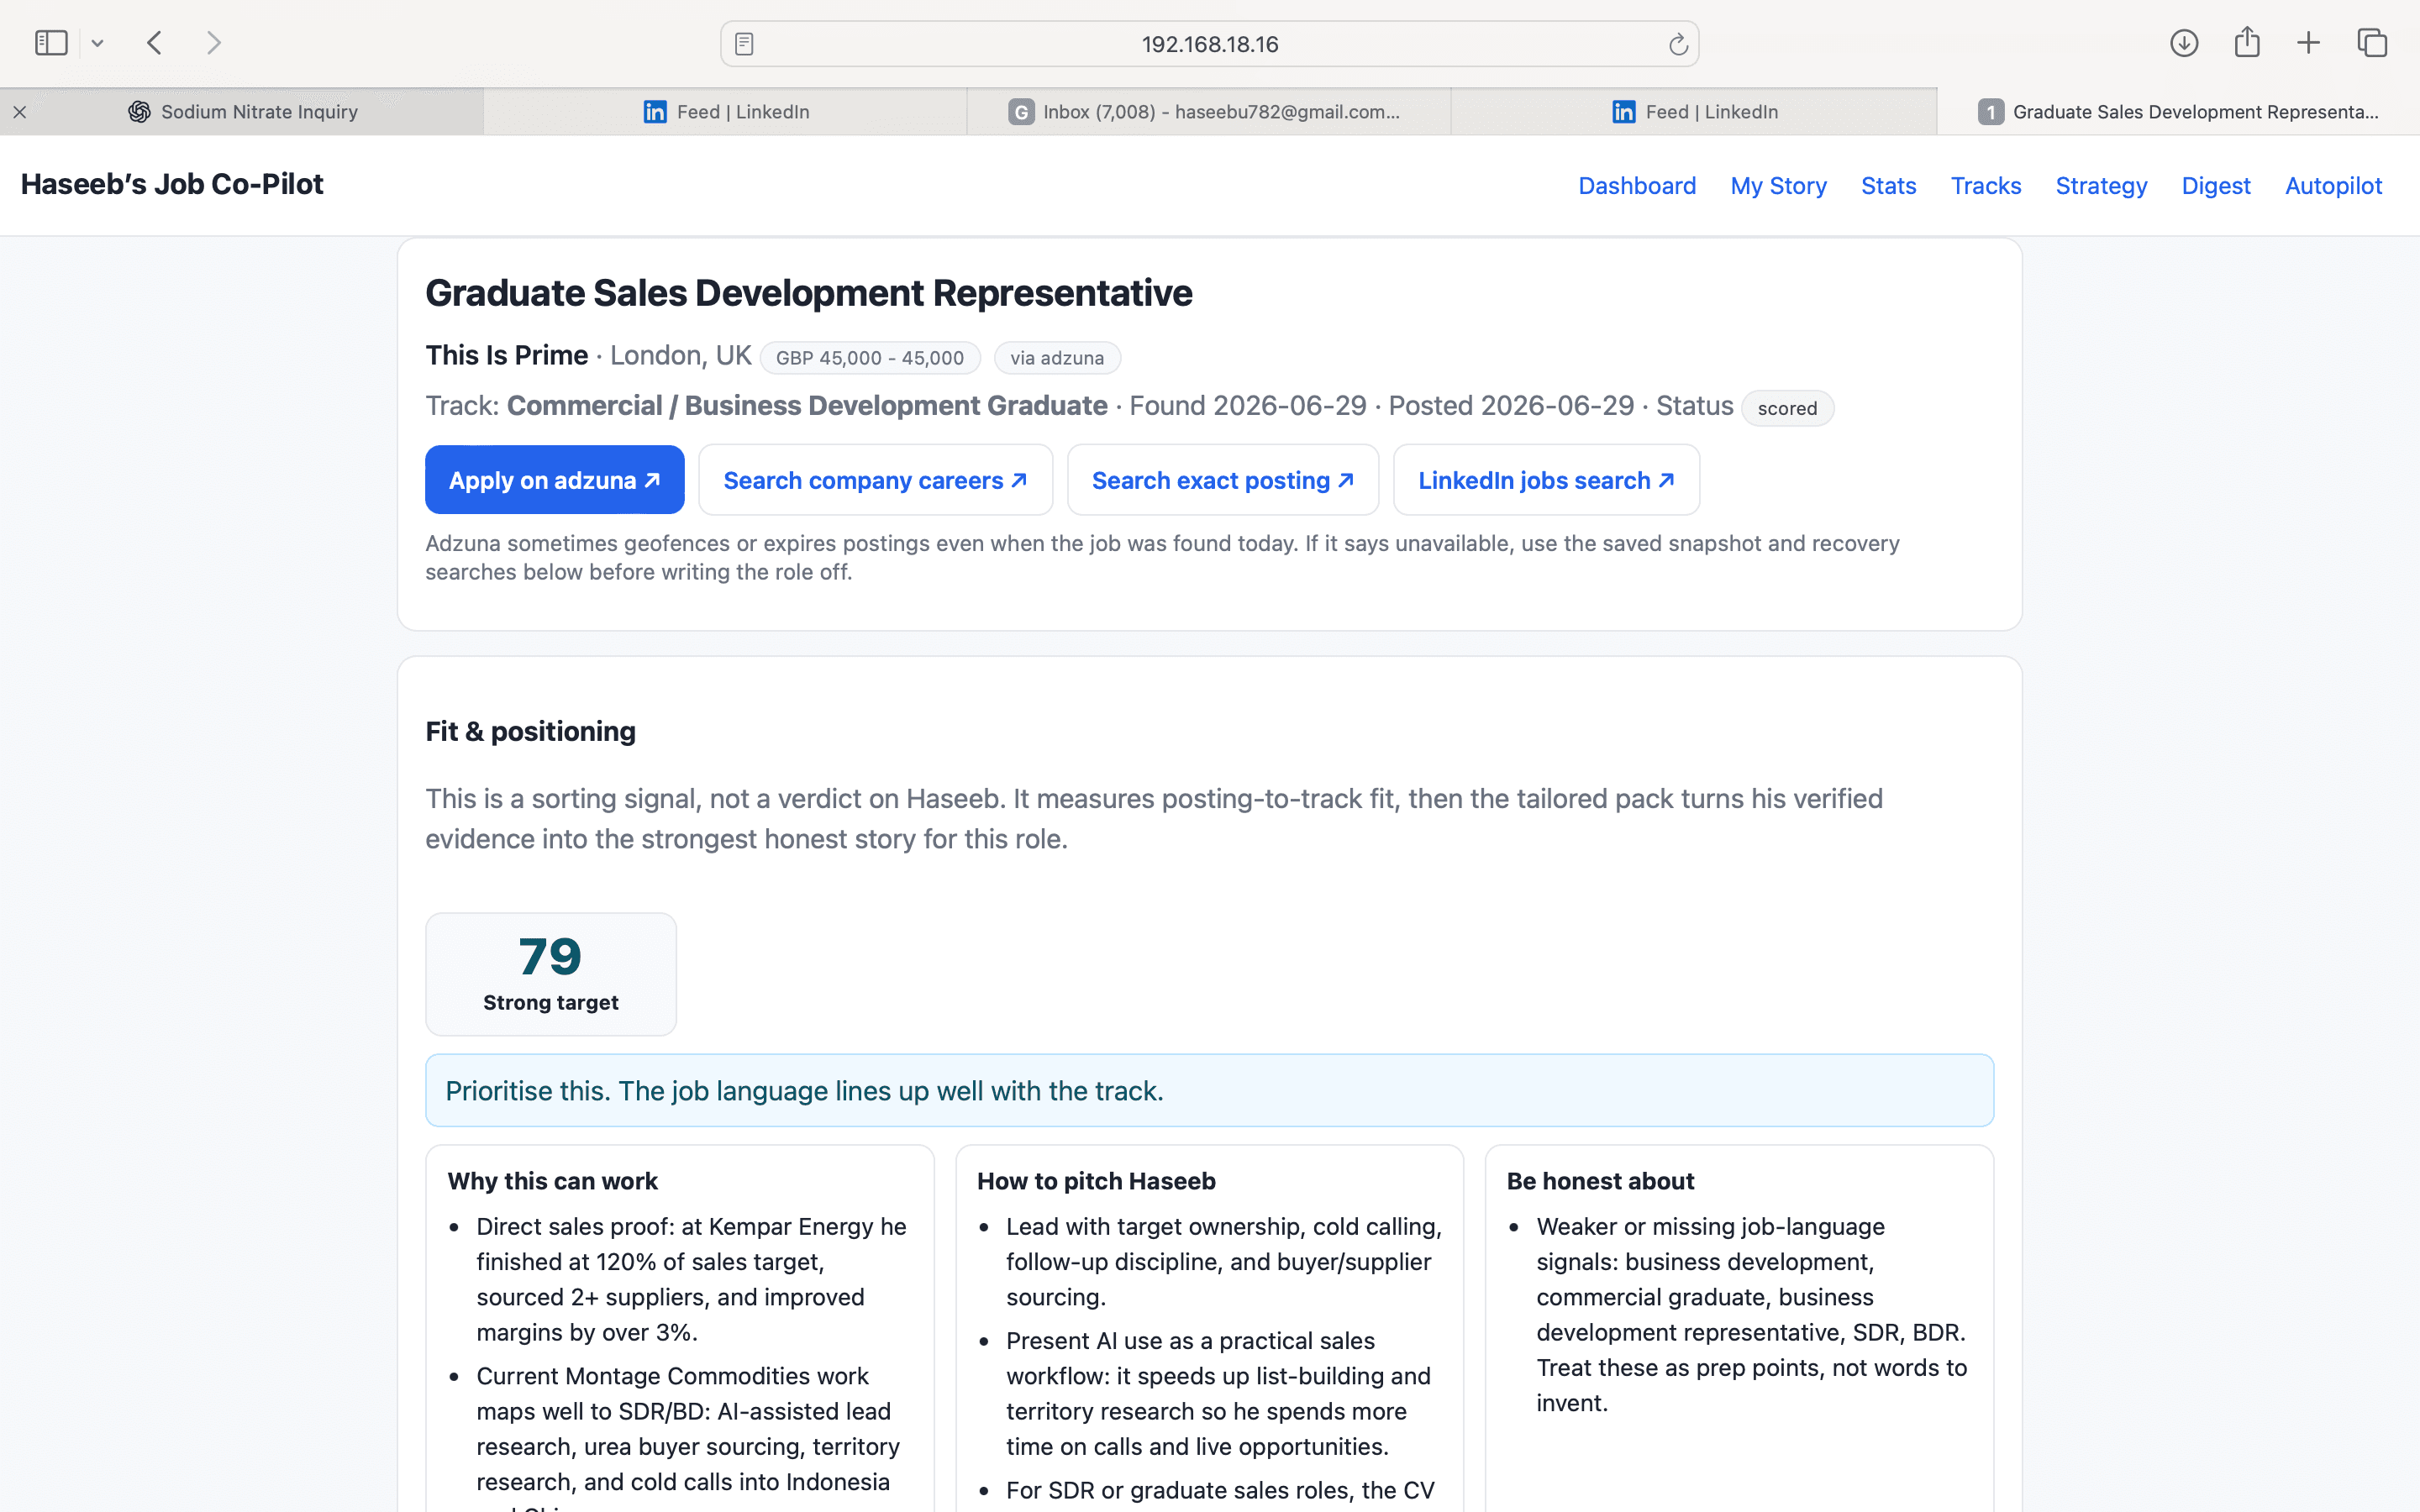Add a new tab with plus icon
Image resolution: width=2420 pixels, height=1512 pixels.
click(2308, 43)
